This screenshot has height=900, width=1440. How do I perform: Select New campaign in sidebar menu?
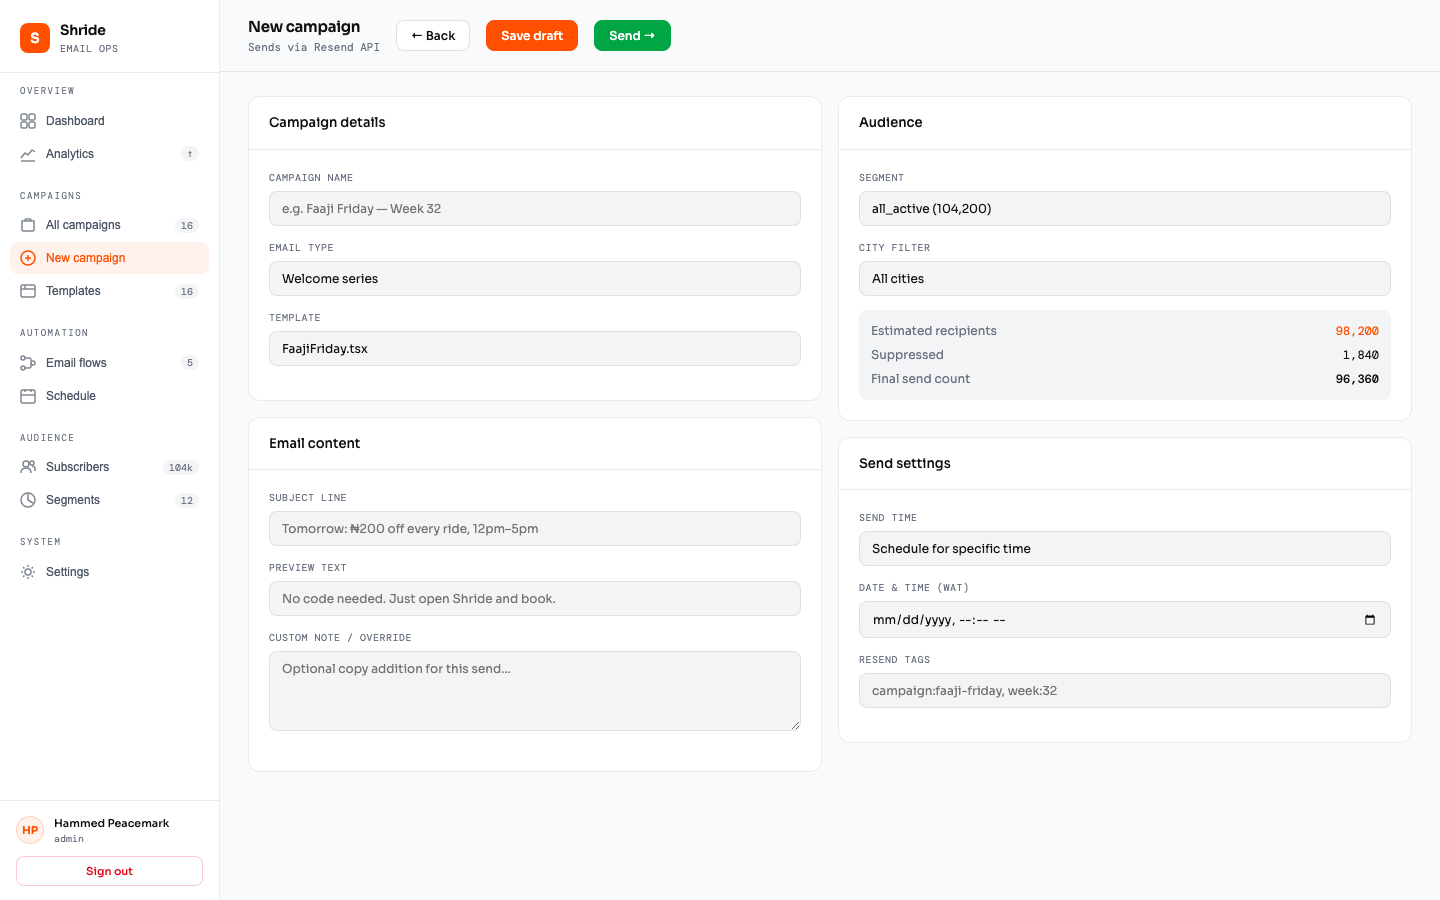click(86, 258)
